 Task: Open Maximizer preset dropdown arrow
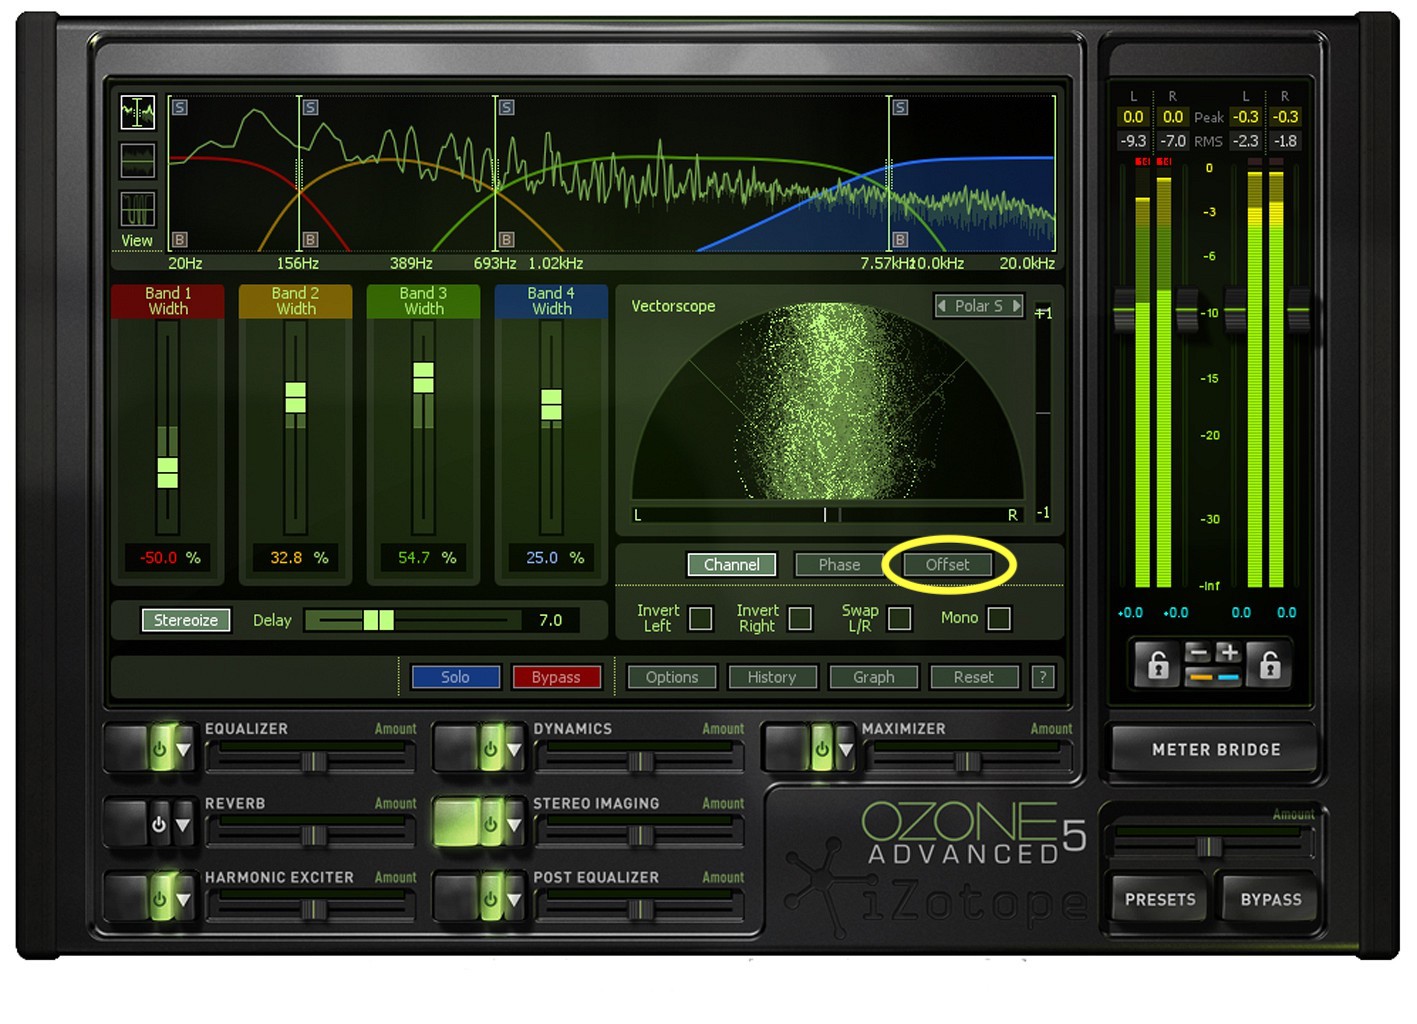[x=846, y=749]
